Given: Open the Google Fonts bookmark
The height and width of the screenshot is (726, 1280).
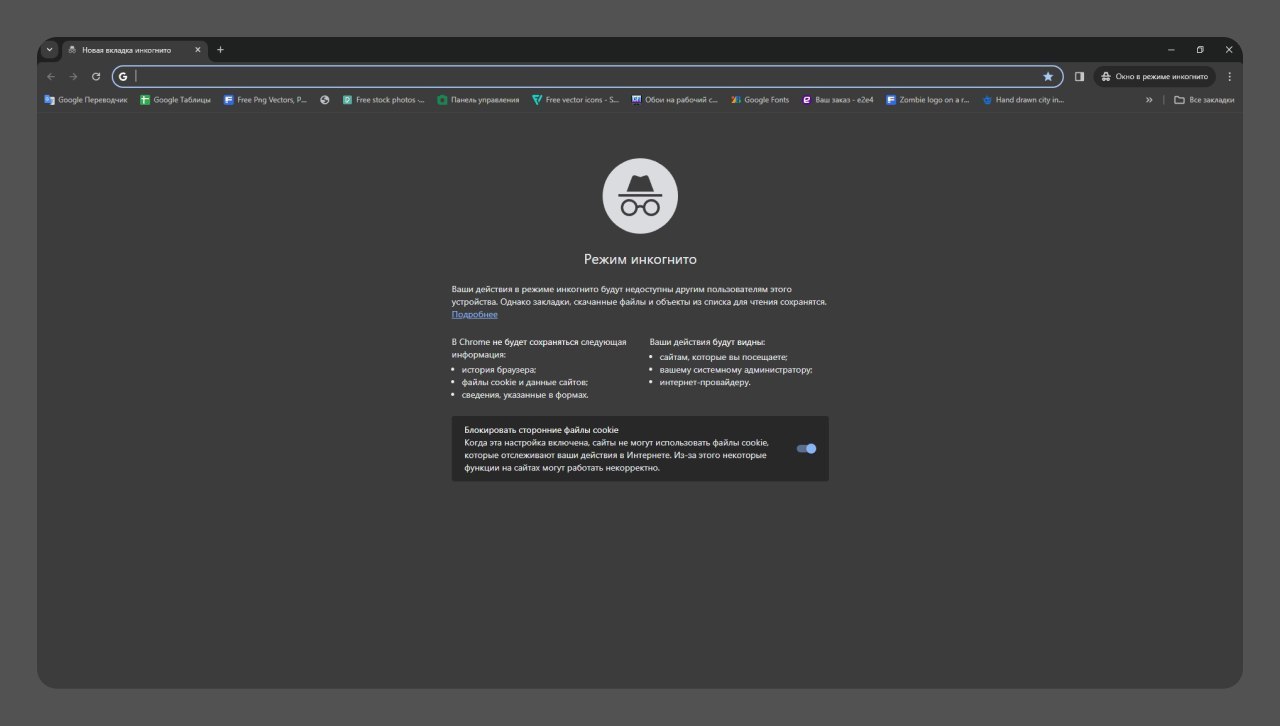Looking at the screenshot, I should (760, 99).
